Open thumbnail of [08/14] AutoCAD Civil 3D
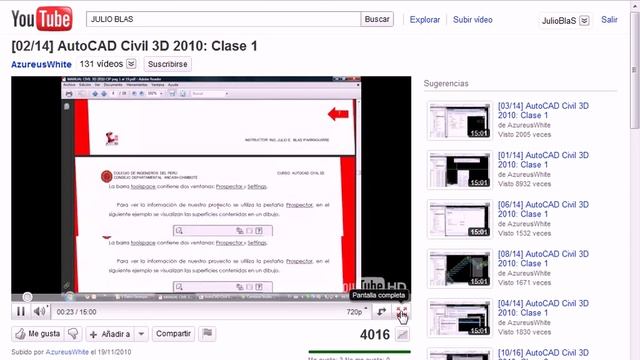This screenshot has width=640, height=360. [460, 269]
